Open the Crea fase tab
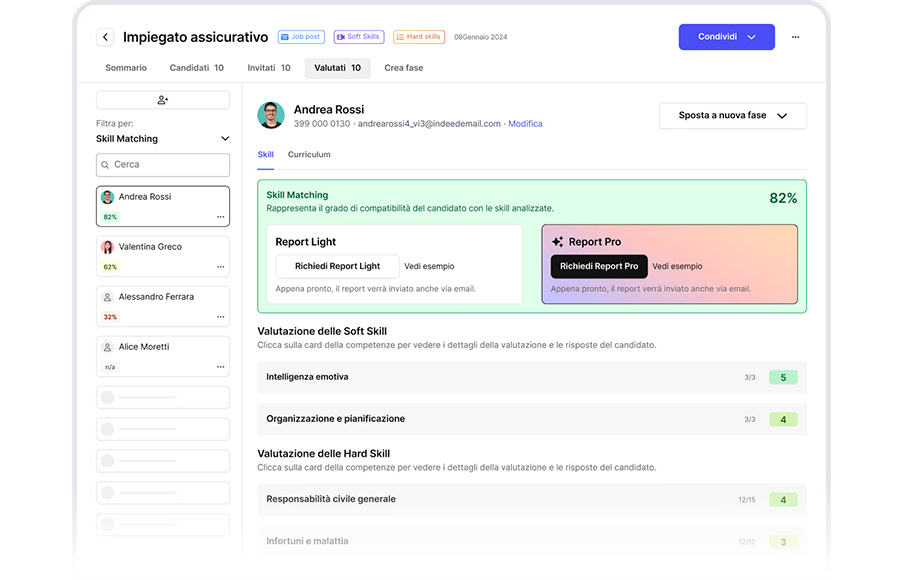 404,68
